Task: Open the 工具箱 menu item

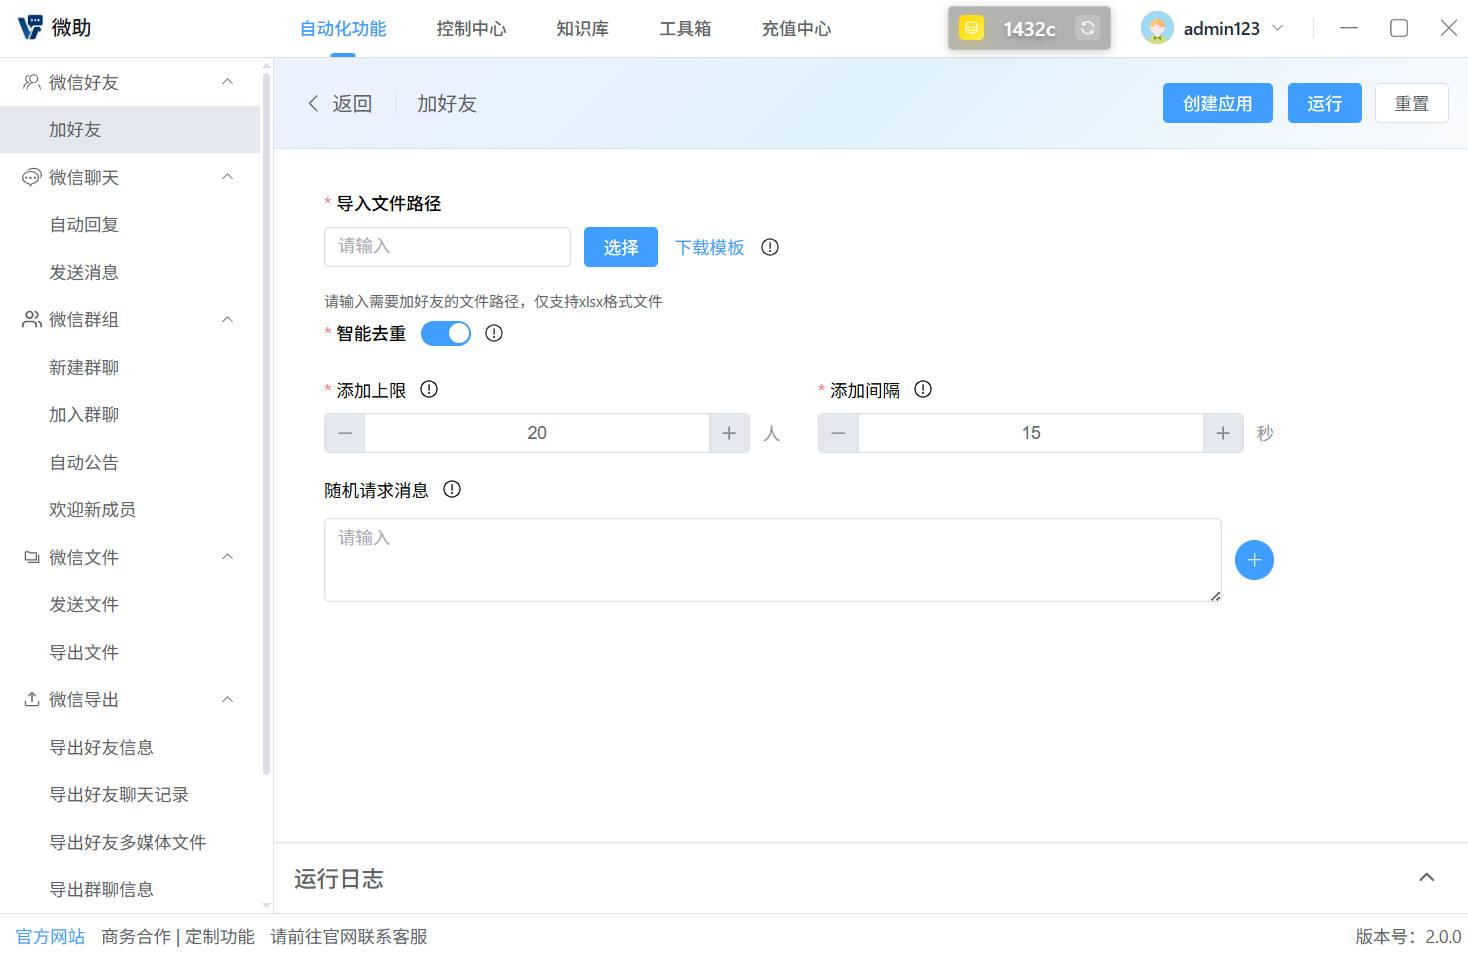Action: (x=684, y=28)
